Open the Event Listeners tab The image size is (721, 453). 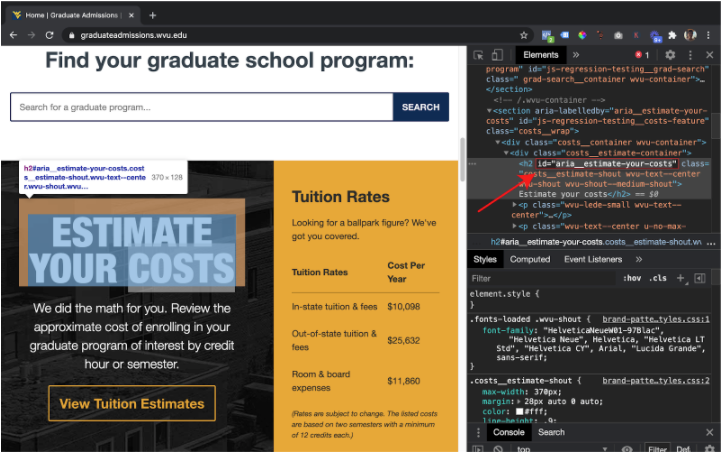pos(593,259)
